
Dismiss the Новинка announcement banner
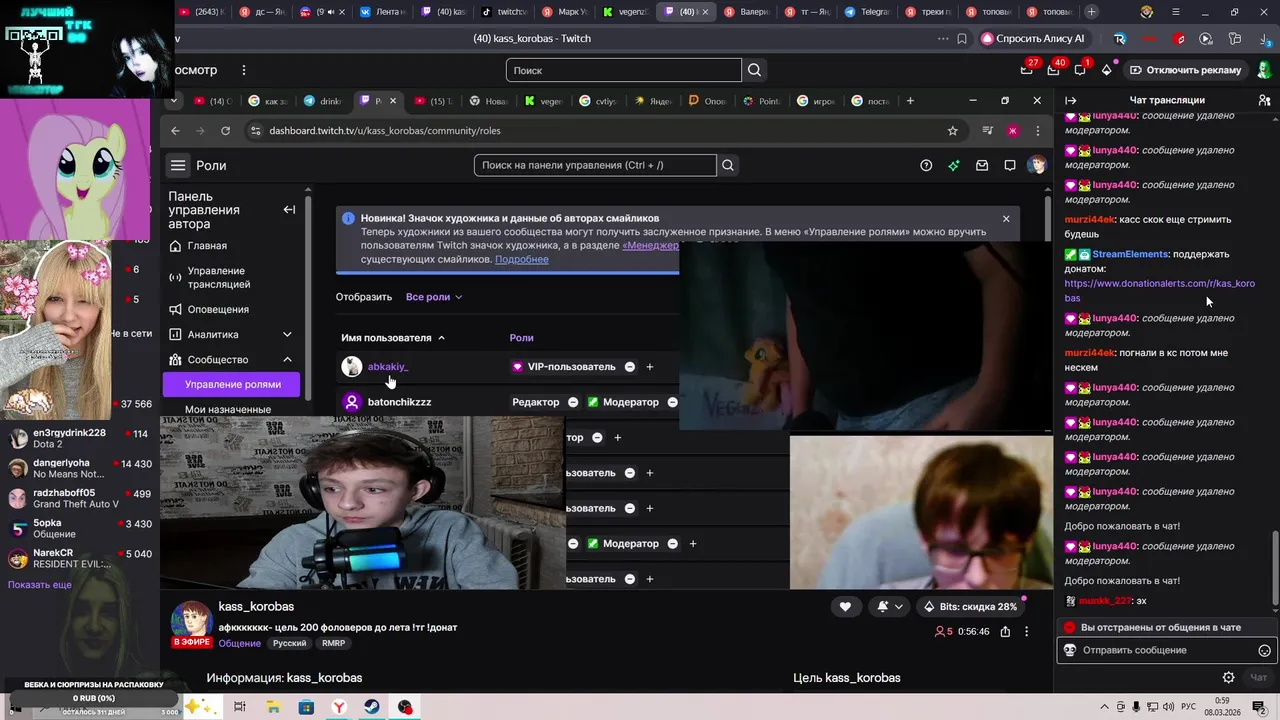point(1006,219)
